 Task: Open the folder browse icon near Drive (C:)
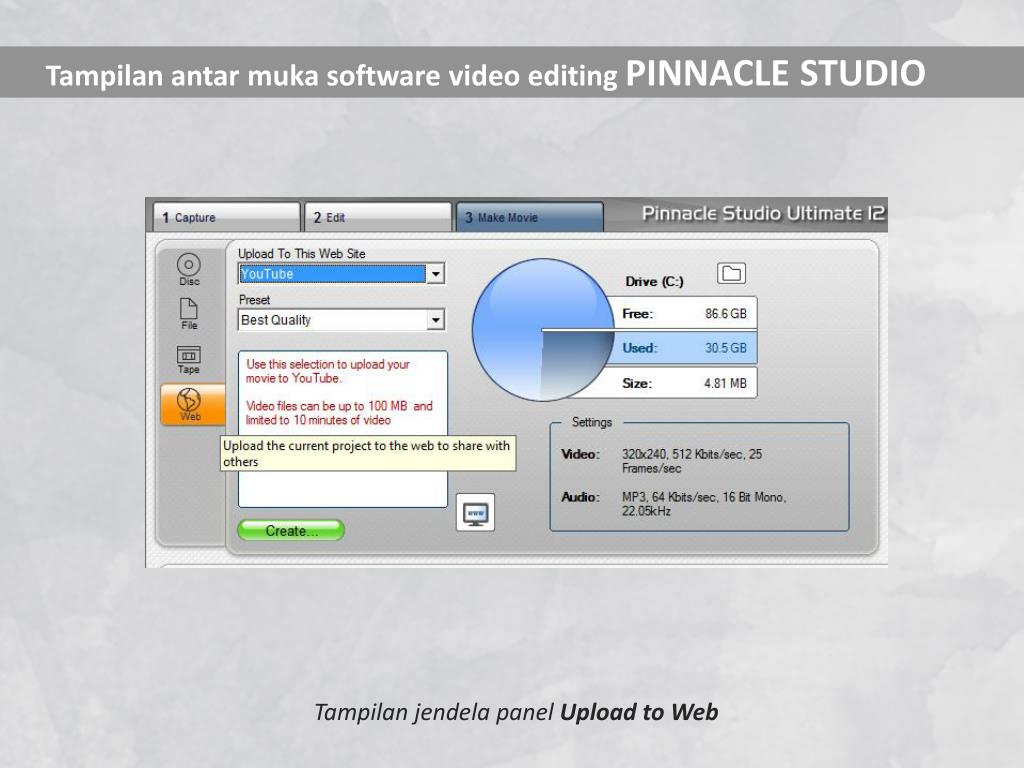731,273
